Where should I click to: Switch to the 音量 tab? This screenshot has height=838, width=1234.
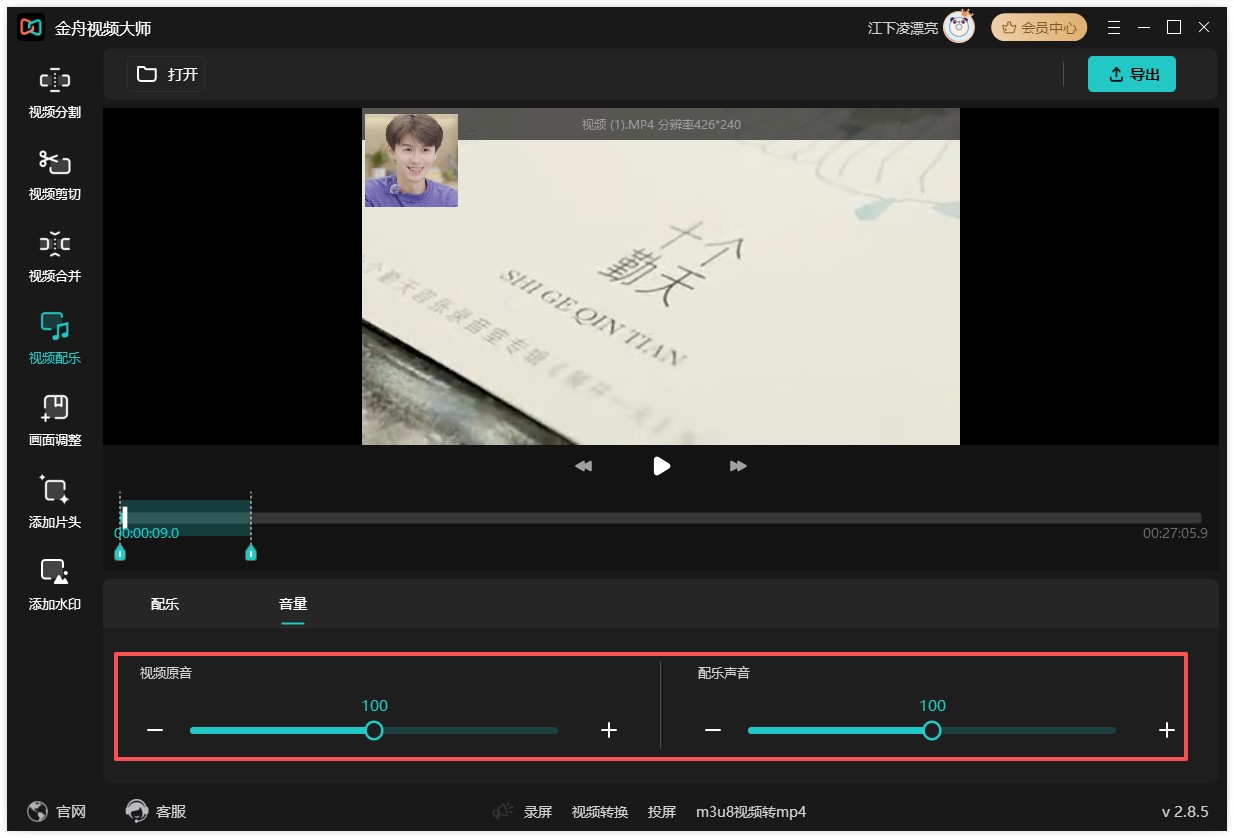293,604
